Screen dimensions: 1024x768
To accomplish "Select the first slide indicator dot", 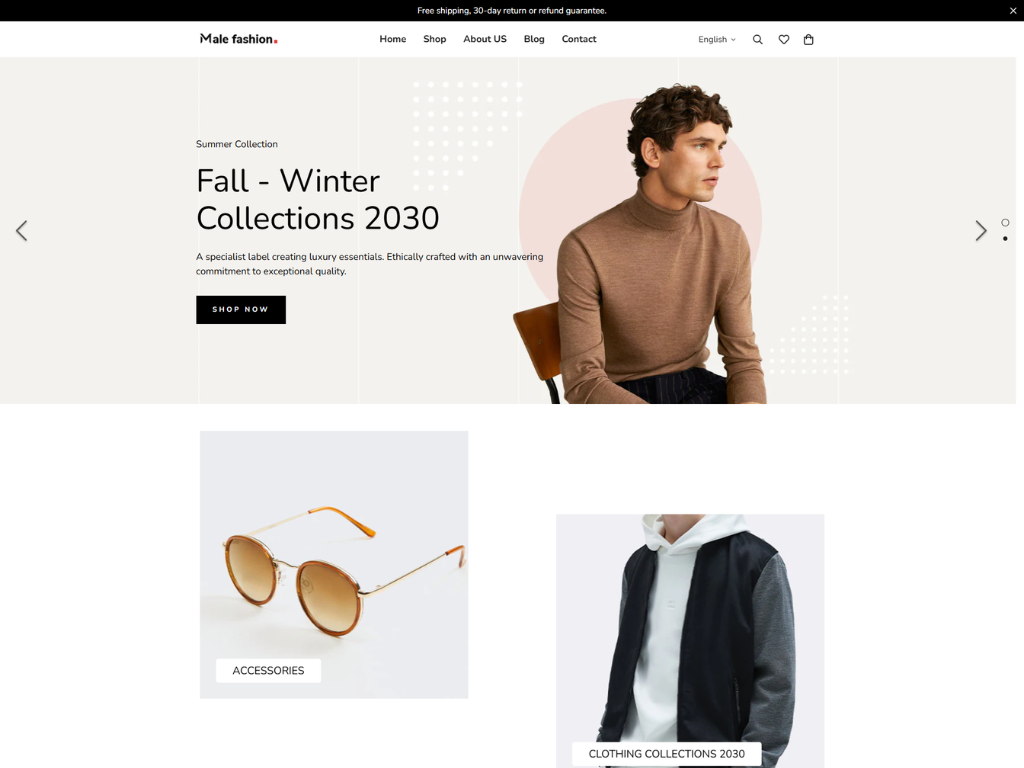I will pos(1005,223).
